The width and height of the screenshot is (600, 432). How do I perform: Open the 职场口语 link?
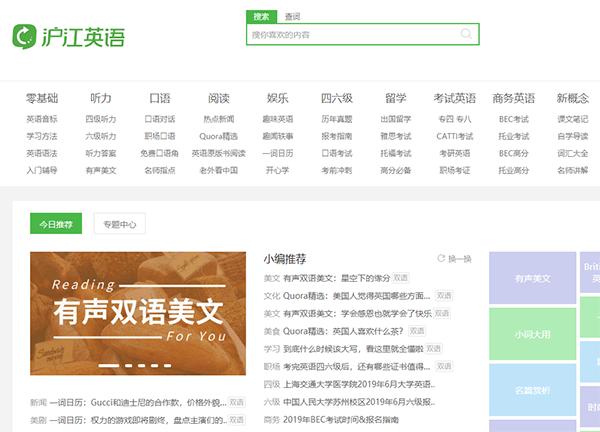click(x=160, y=136)
